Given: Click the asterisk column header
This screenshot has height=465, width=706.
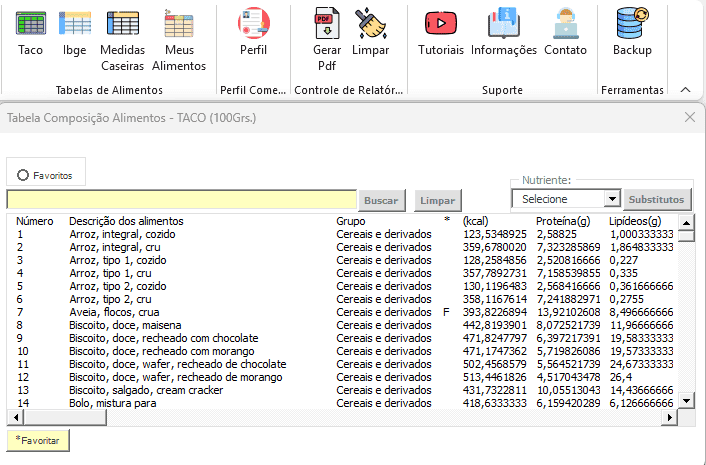Looking at the screenshot, I should 447,220.
